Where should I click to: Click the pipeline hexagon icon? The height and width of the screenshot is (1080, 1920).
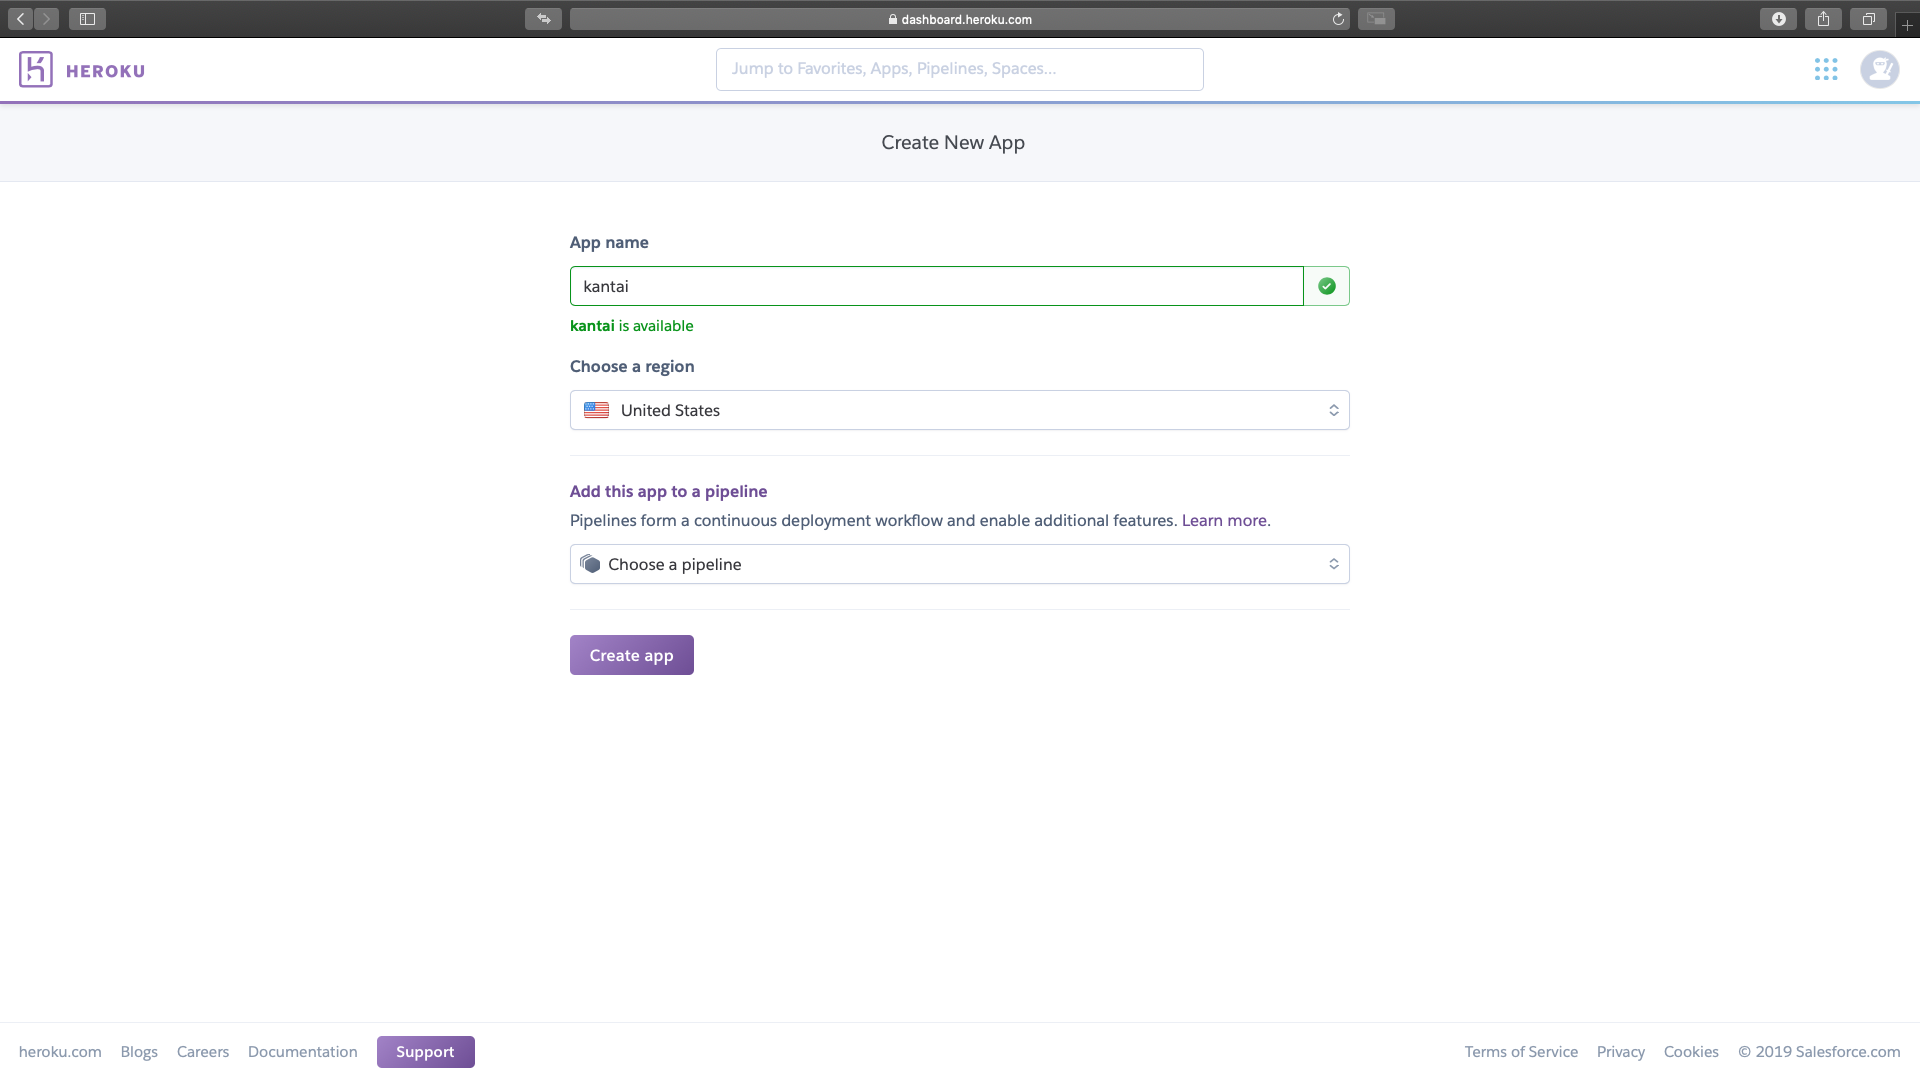pyautogui.click(x=590, y=564)
